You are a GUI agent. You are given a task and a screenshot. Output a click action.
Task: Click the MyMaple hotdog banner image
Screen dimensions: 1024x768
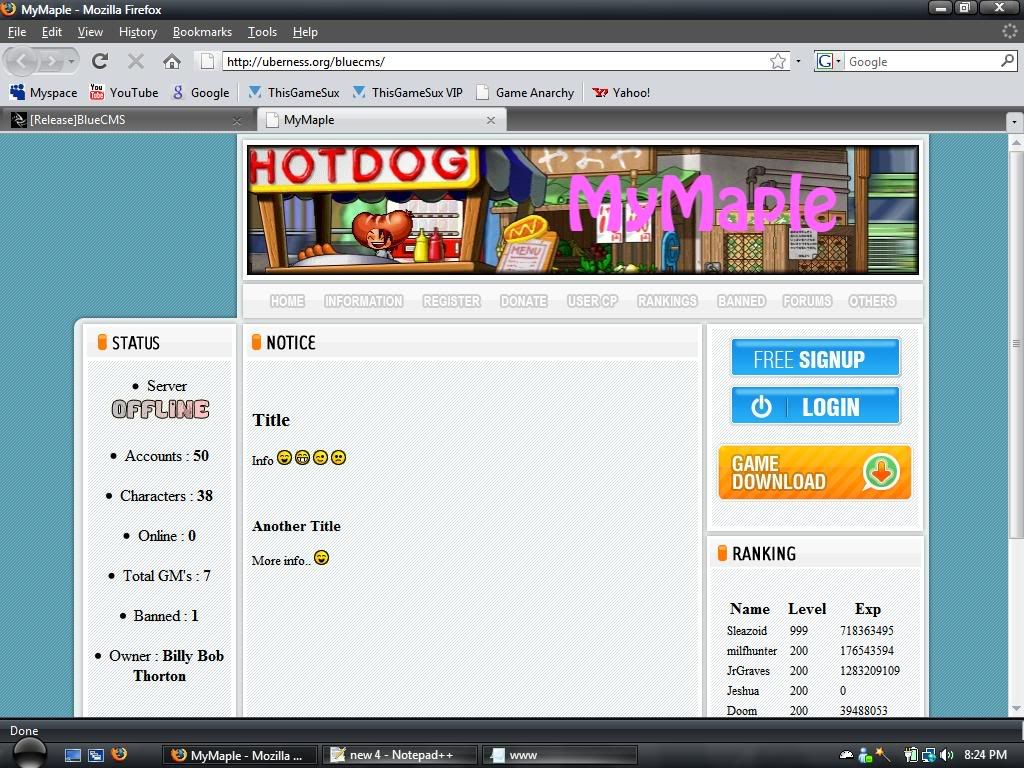pos(583,210)
